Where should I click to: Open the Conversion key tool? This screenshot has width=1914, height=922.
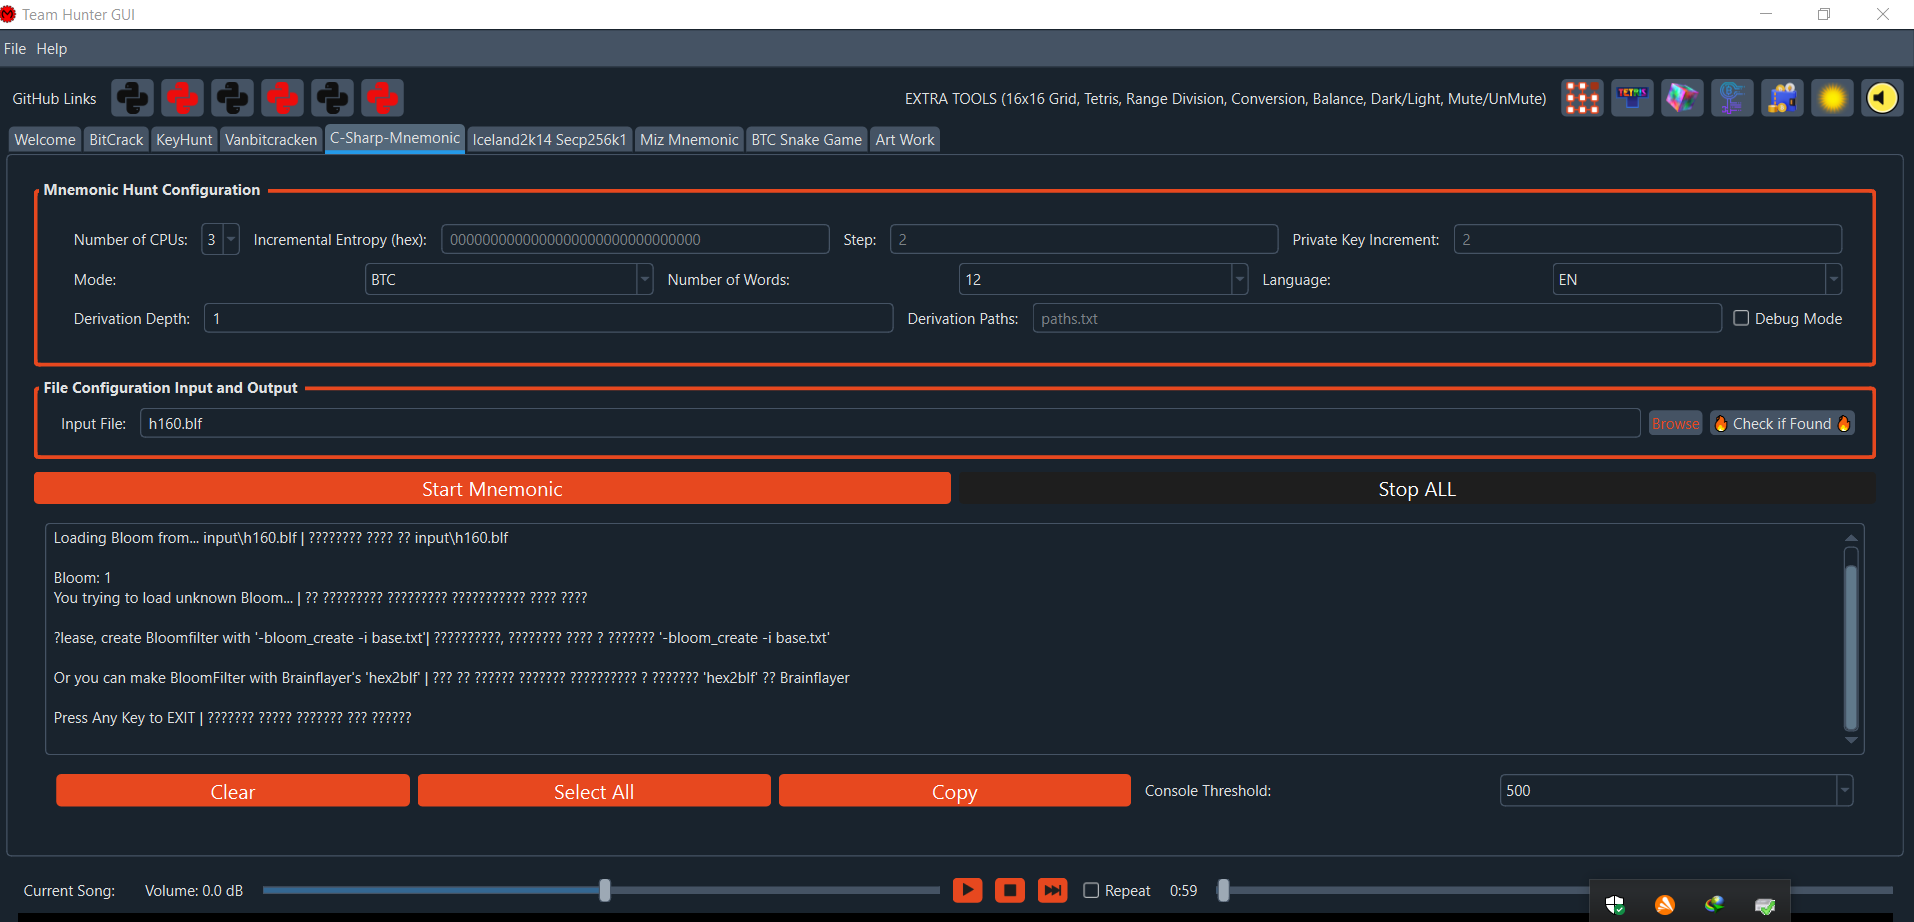(1732, 97)
